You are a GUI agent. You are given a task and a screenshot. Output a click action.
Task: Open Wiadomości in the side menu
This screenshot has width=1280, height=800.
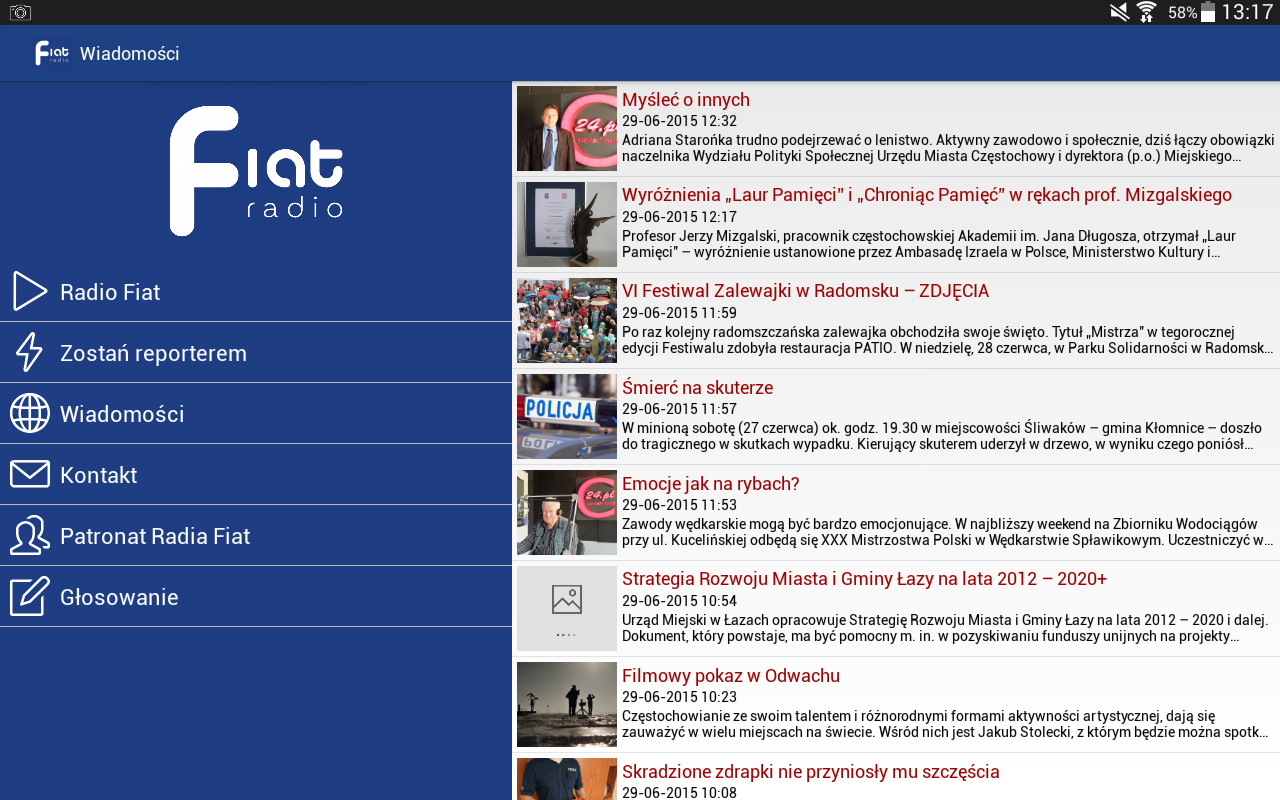coord(256,414)
